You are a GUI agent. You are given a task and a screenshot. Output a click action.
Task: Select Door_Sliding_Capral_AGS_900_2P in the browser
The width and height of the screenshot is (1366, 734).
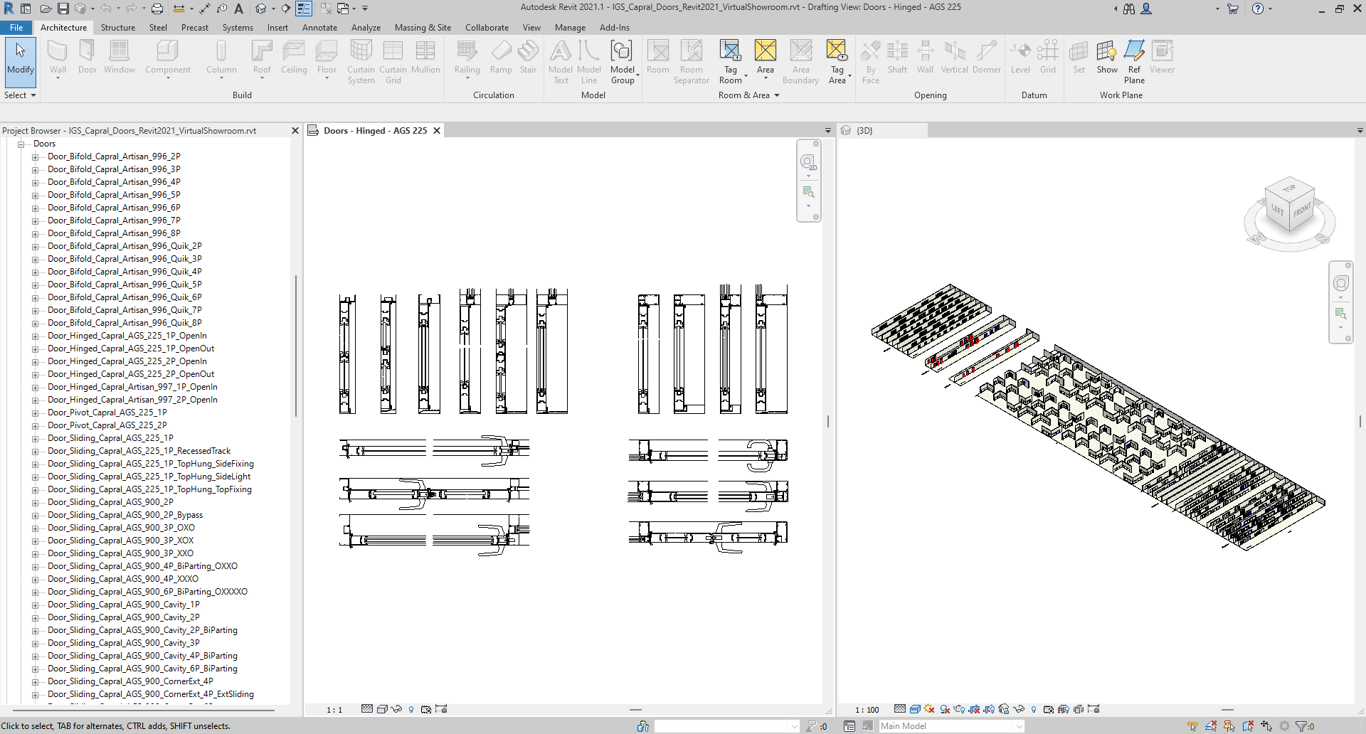coord(110,502)
